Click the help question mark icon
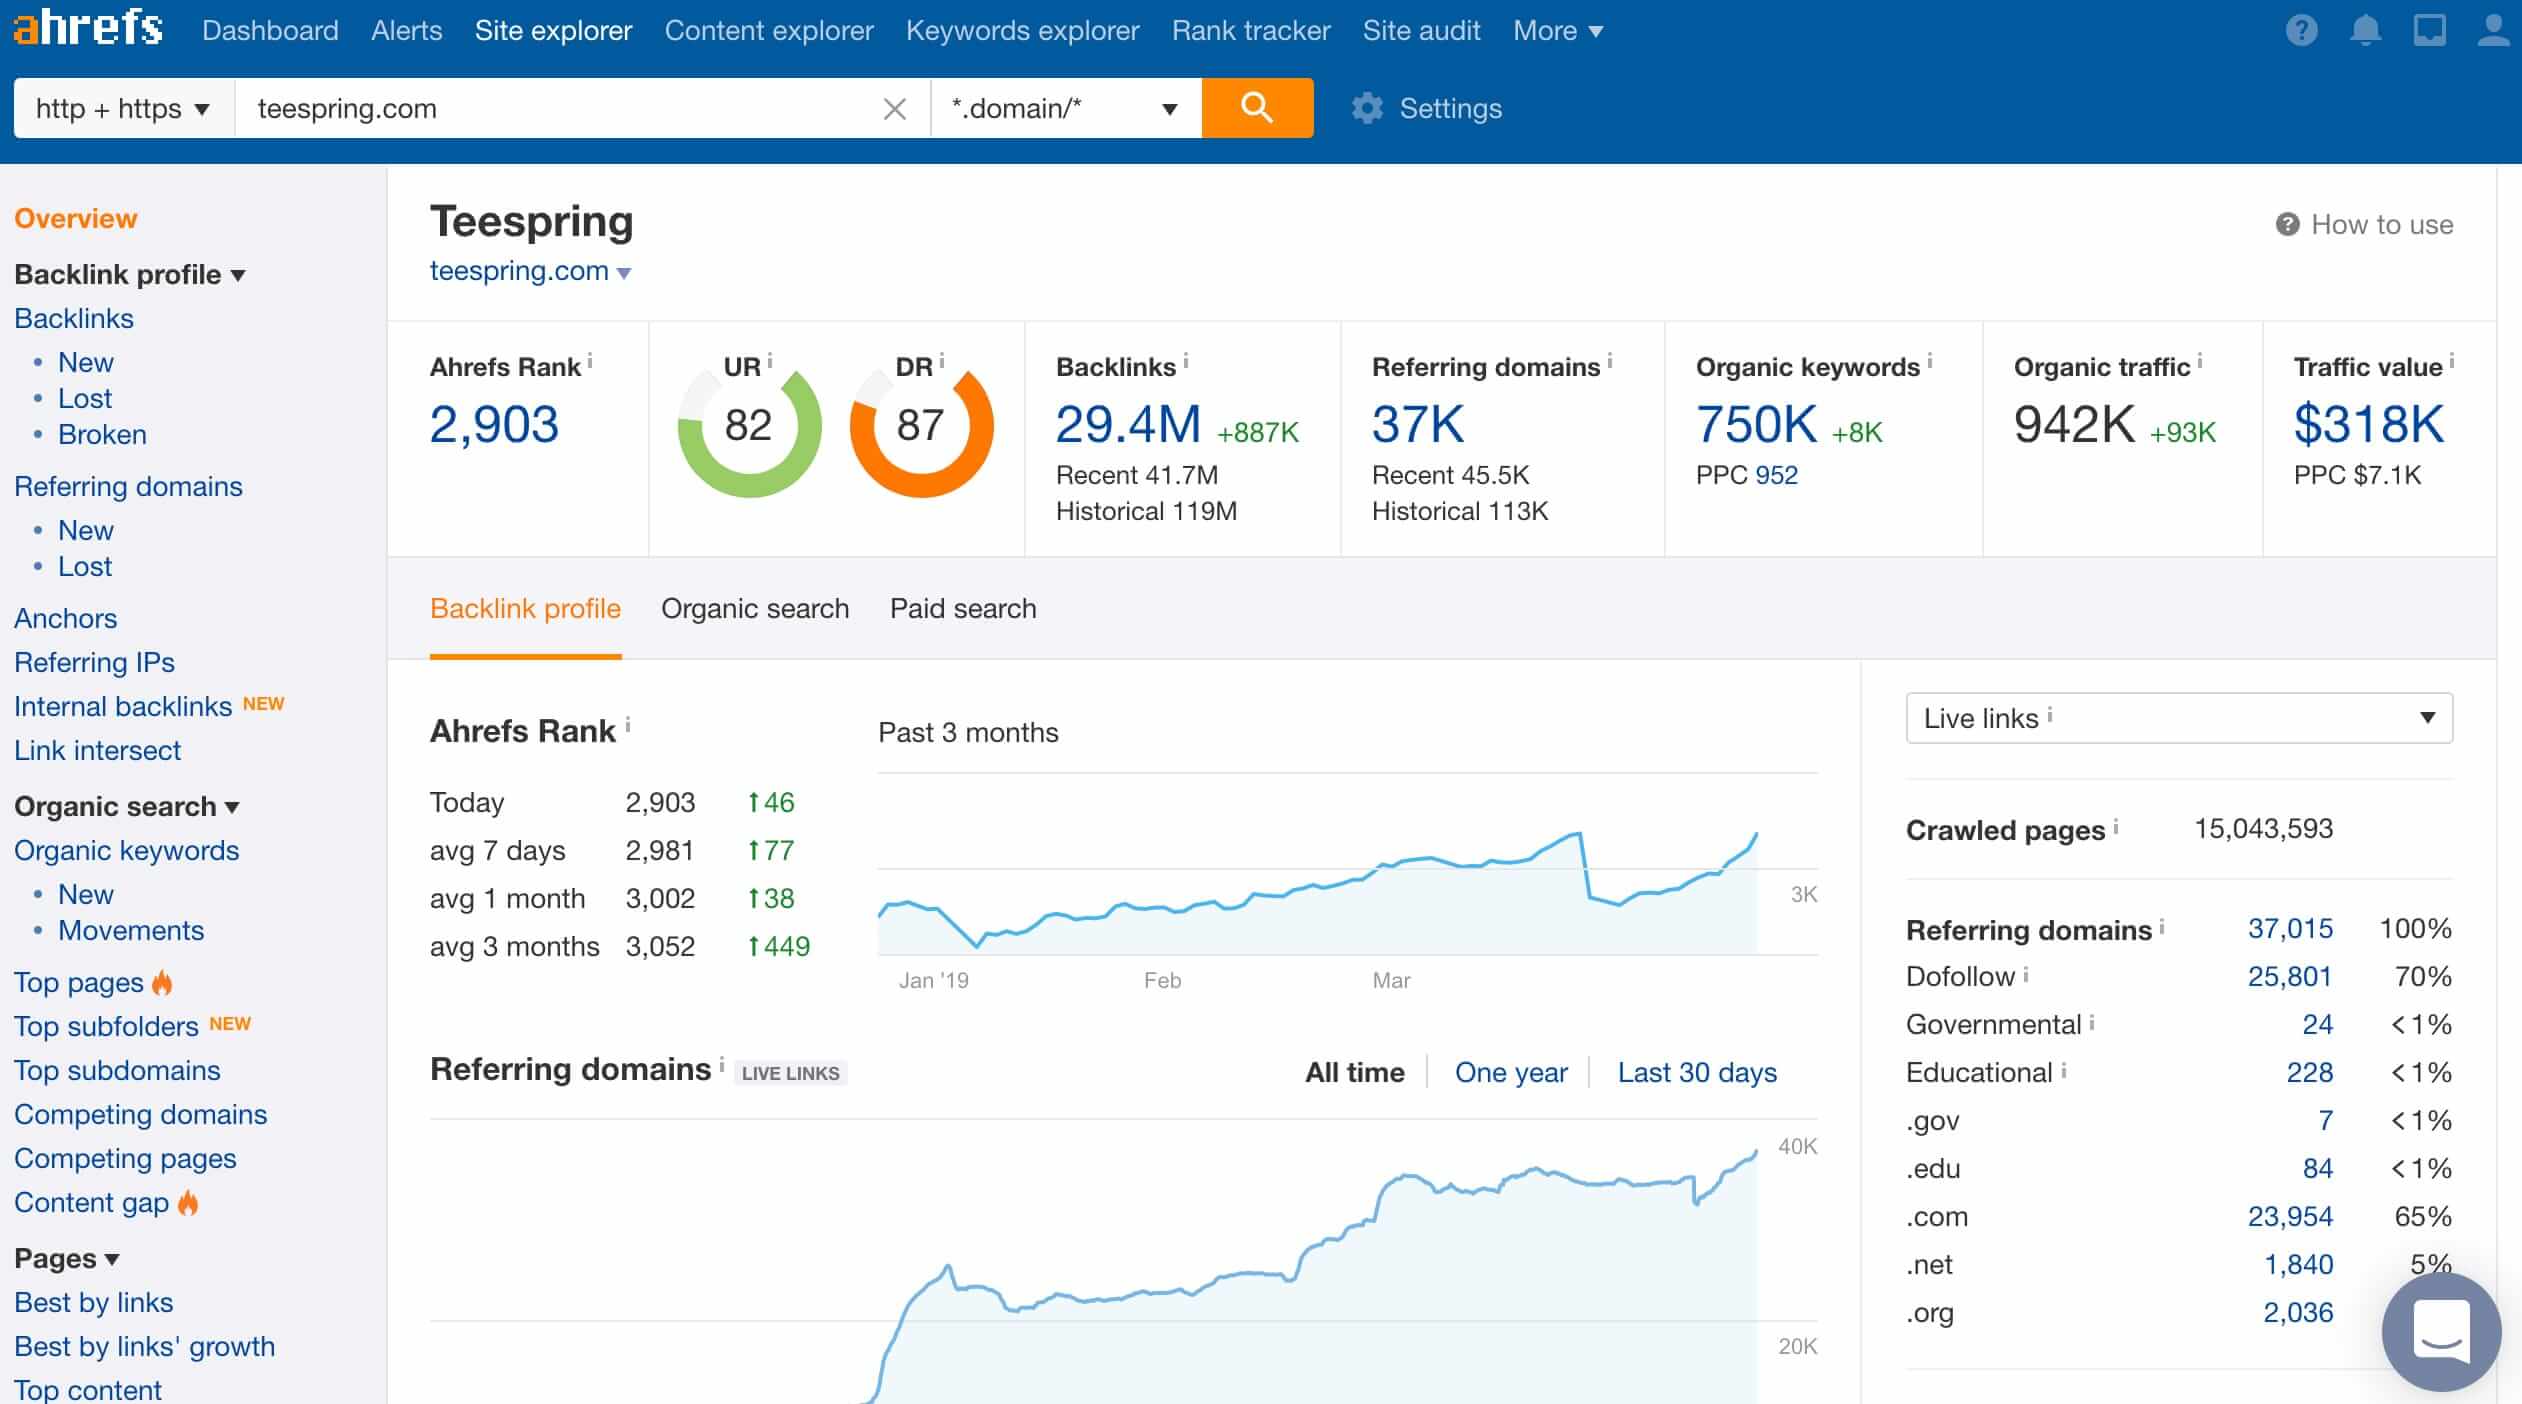The image size is (2522, 1404). coord(2301,29)
